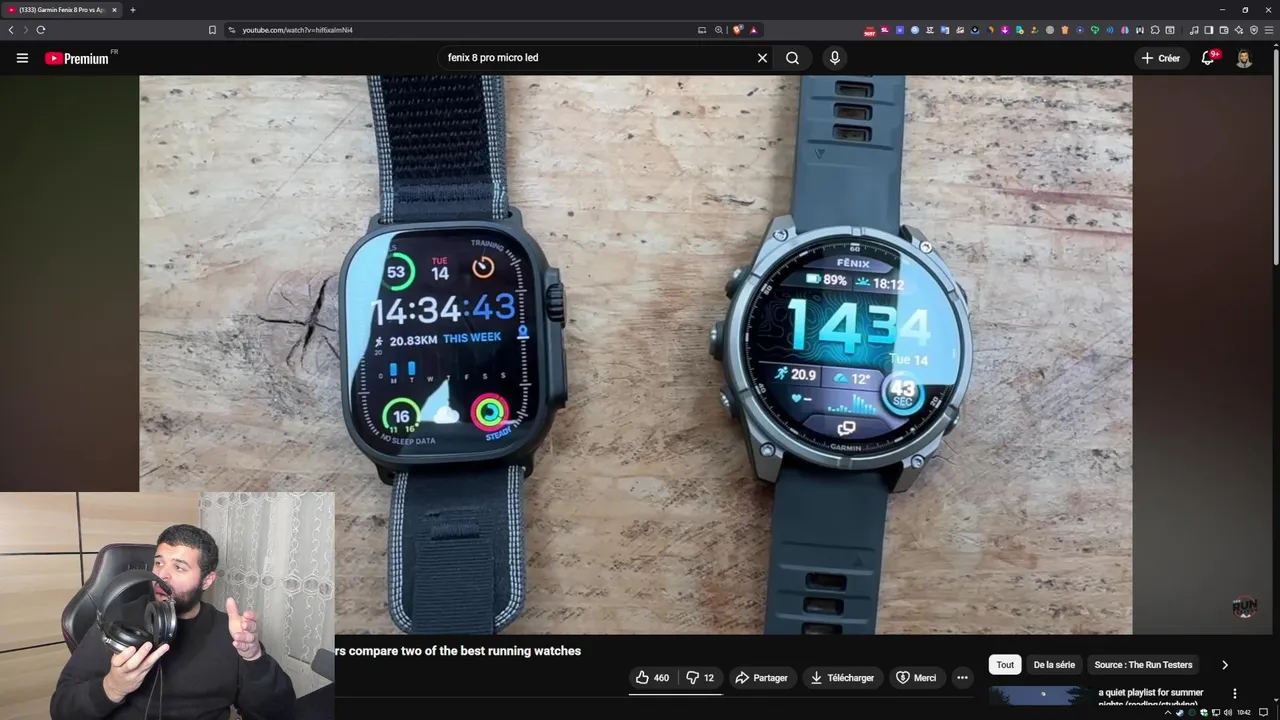This screenshot has height=720, width=1280.
Task: Open the network tray icon
Action: [1216, 713]
